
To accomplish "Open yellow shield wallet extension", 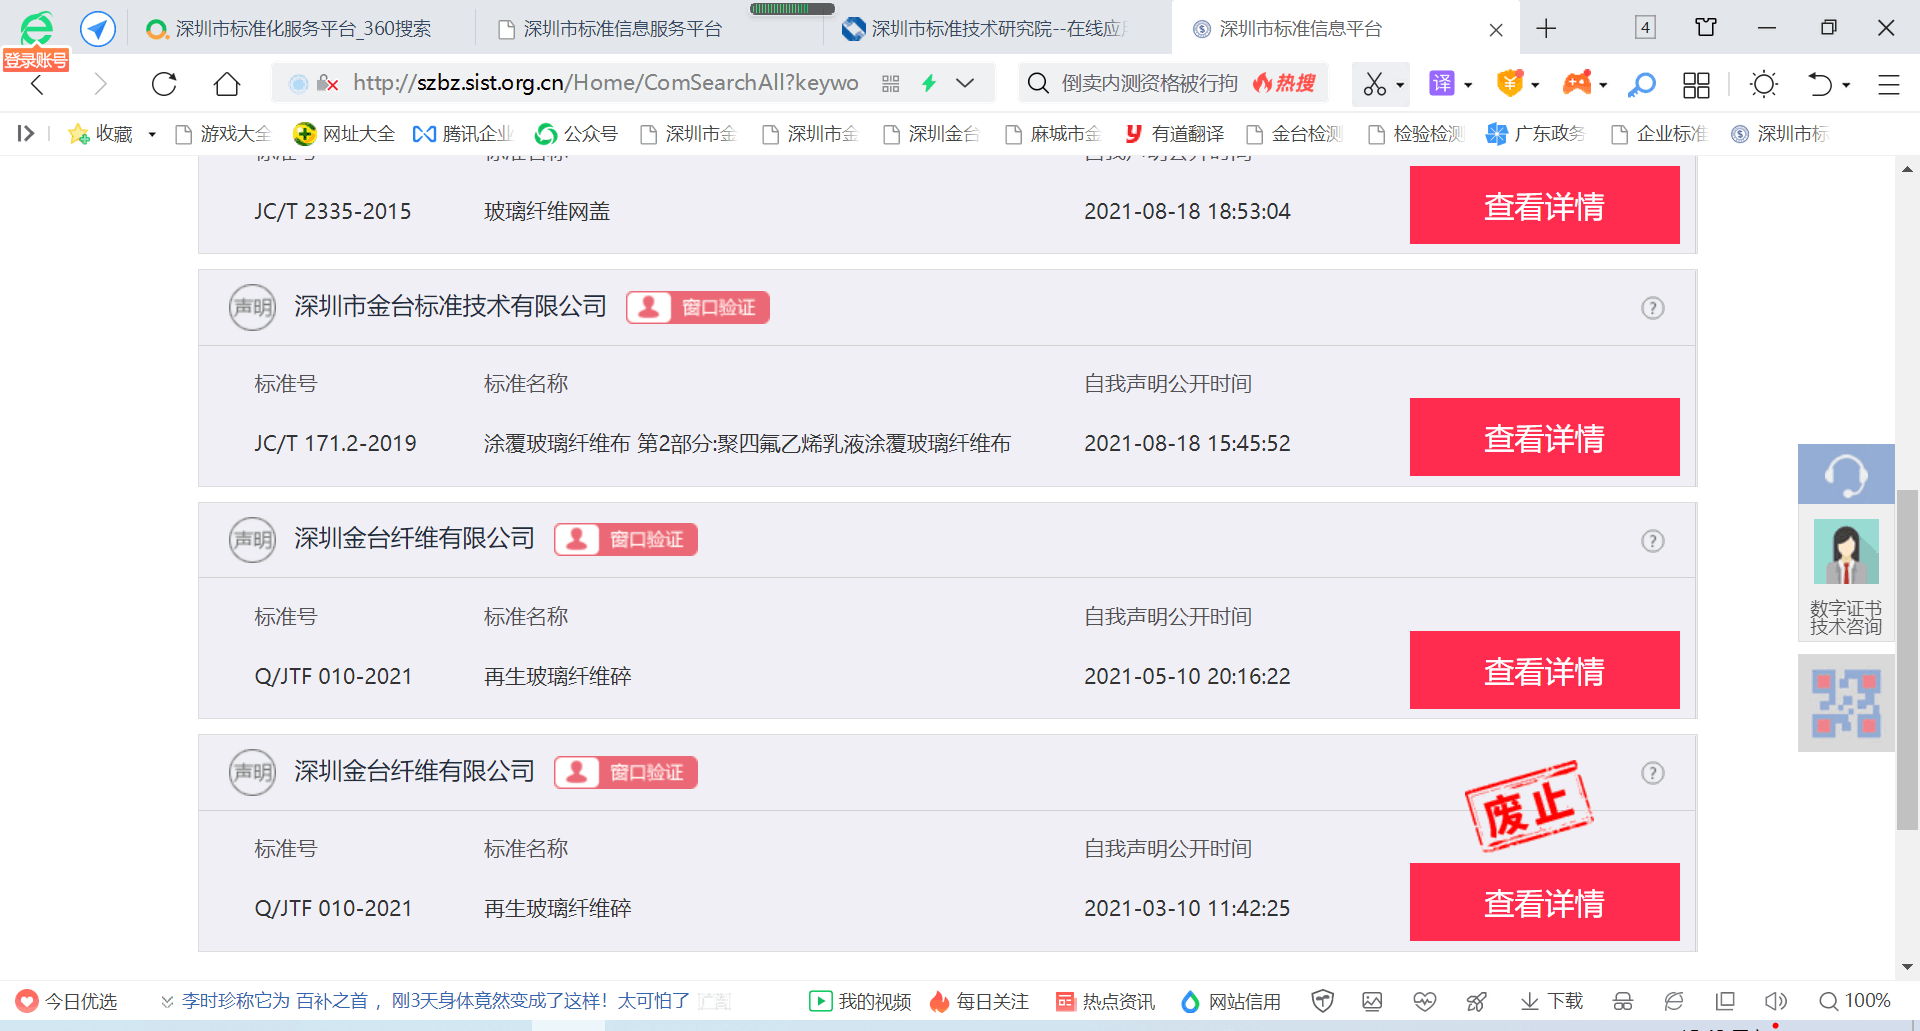I will 1509,83.
